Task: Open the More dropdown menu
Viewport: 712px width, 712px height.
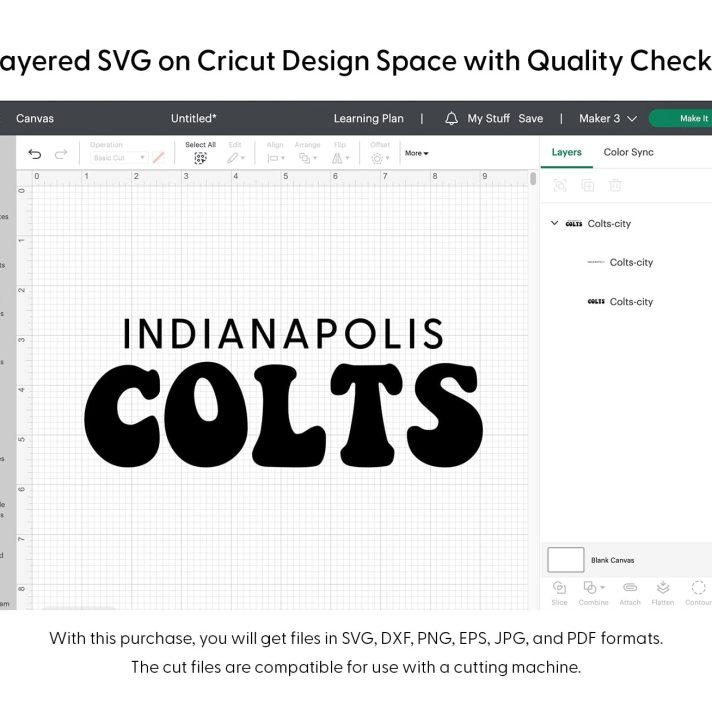Action: click(416, 153)
